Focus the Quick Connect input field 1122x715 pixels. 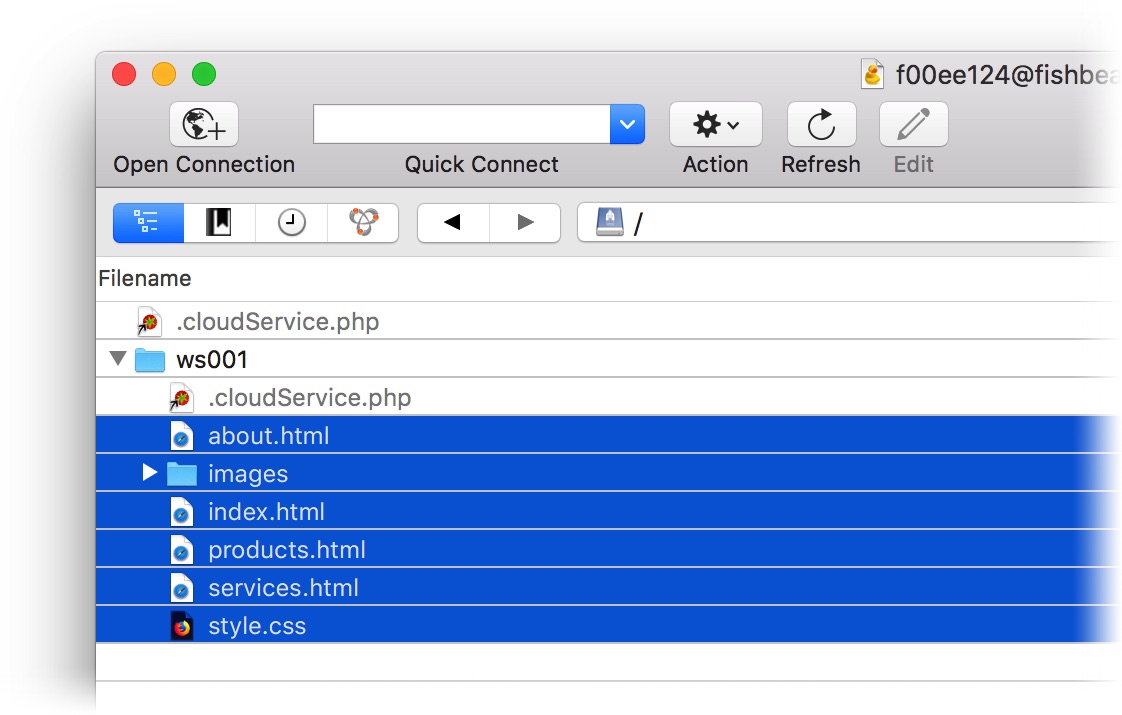[462, 124]
